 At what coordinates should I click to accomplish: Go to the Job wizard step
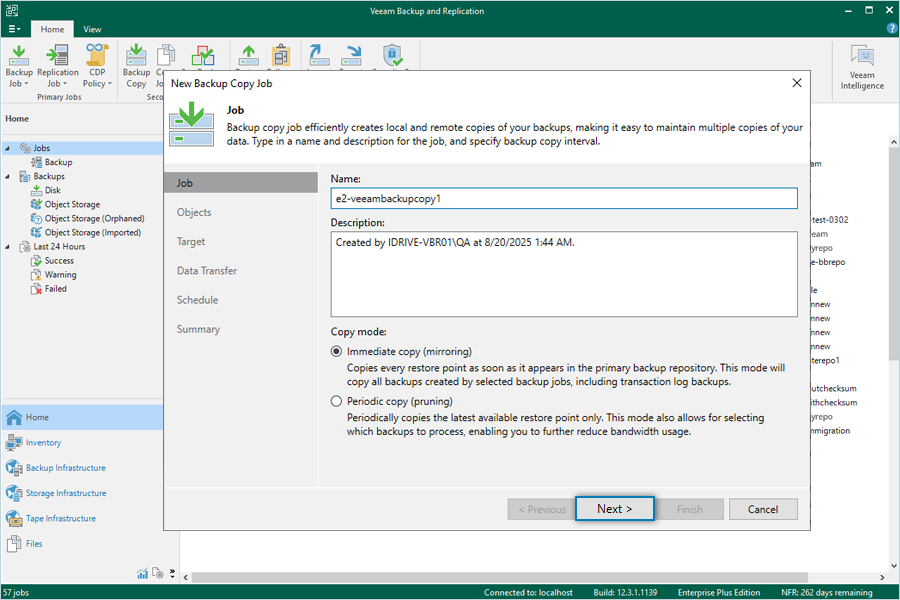pos(240,183)
